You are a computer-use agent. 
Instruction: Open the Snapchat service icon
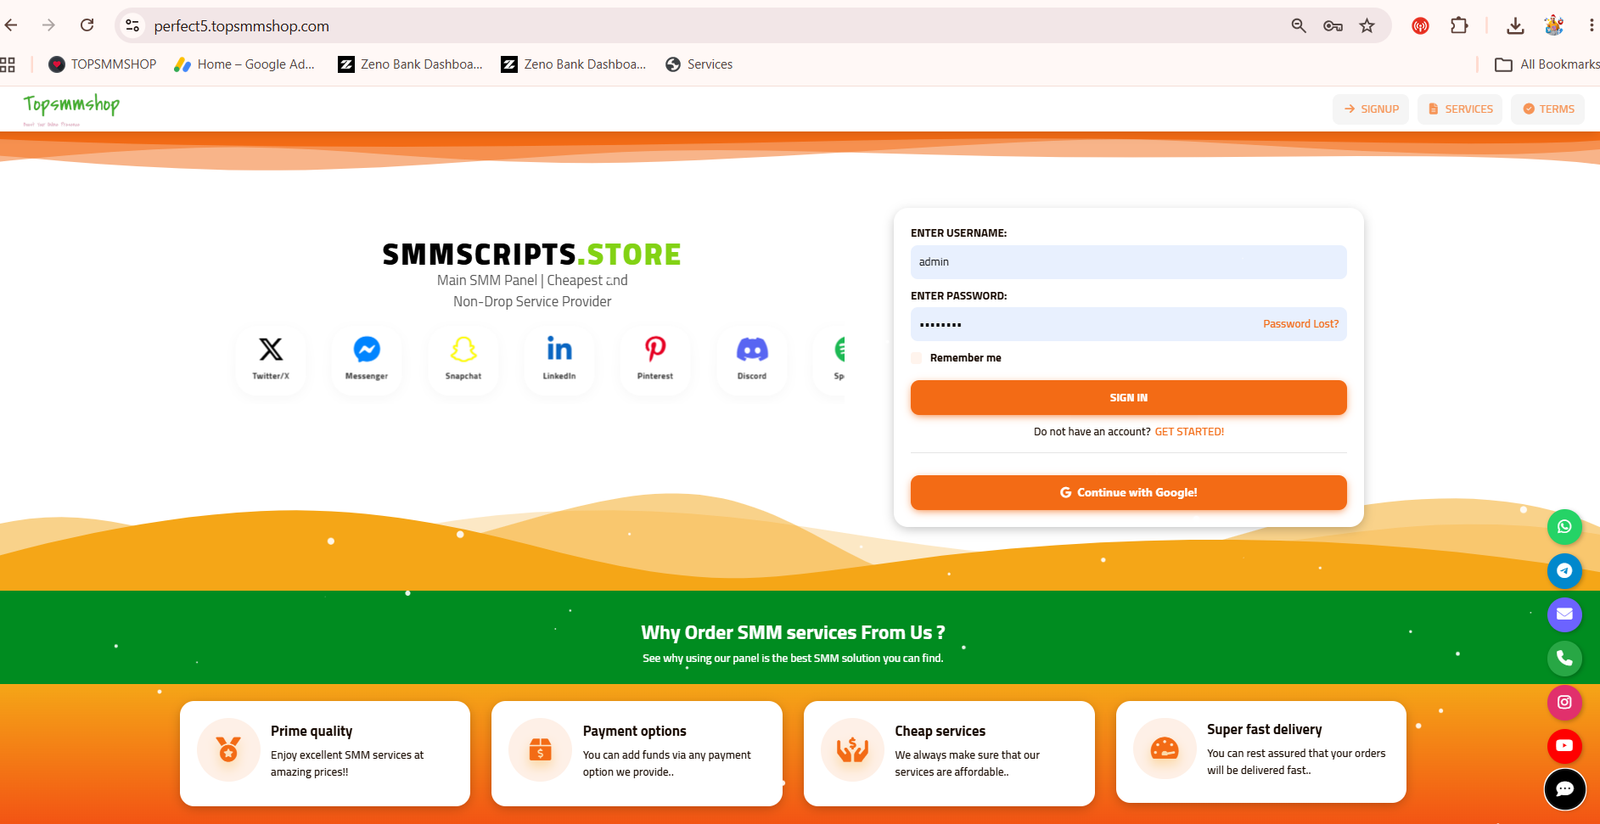463,359
